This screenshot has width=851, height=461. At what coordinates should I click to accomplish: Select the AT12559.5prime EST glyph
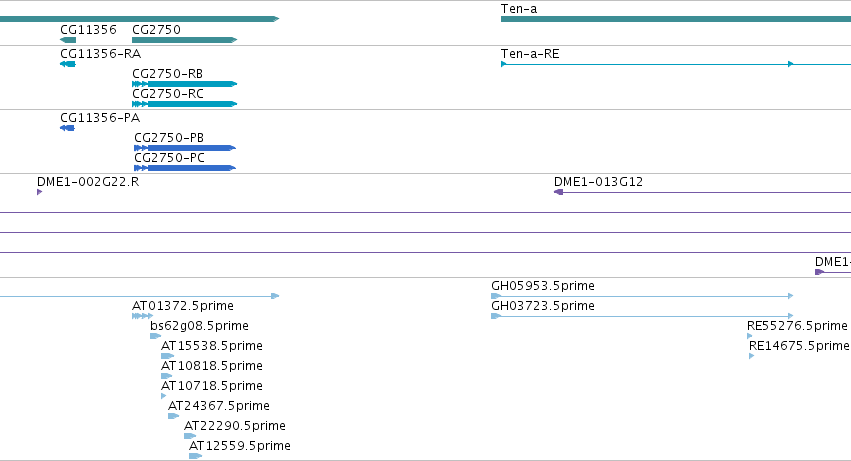195,456
